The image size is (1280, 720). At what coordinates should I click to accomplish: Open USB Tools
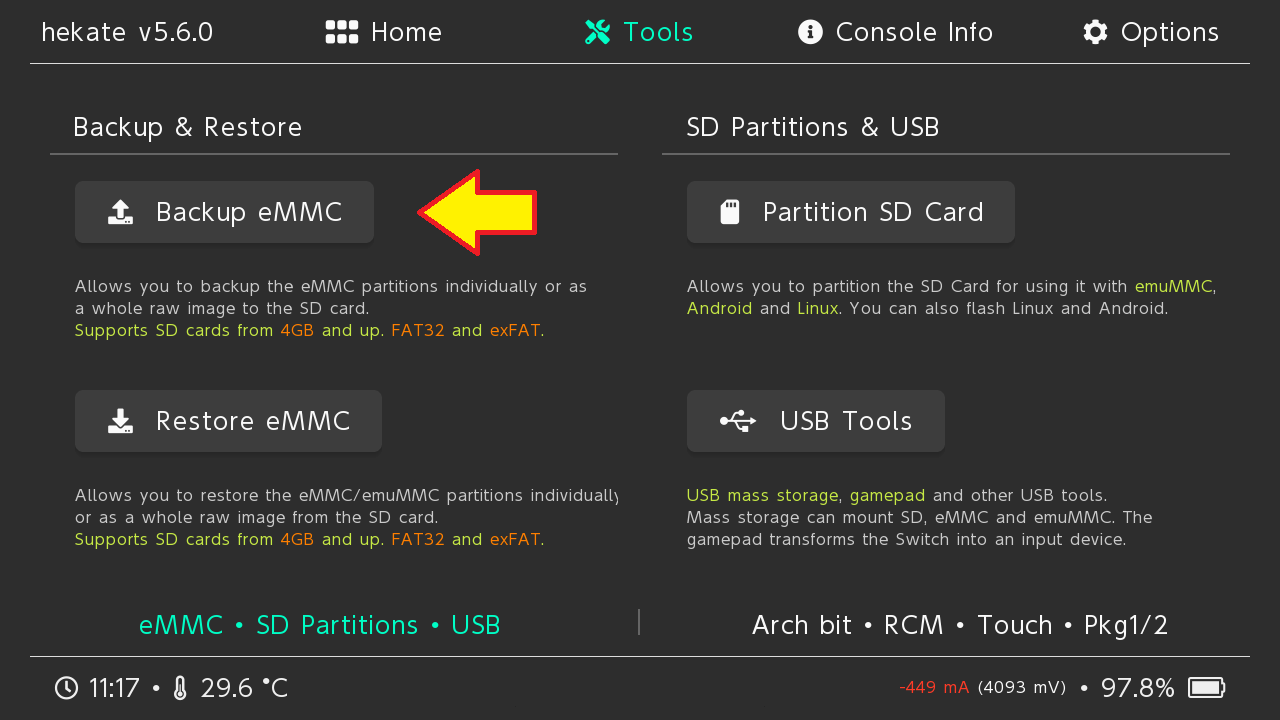[815, 421]
